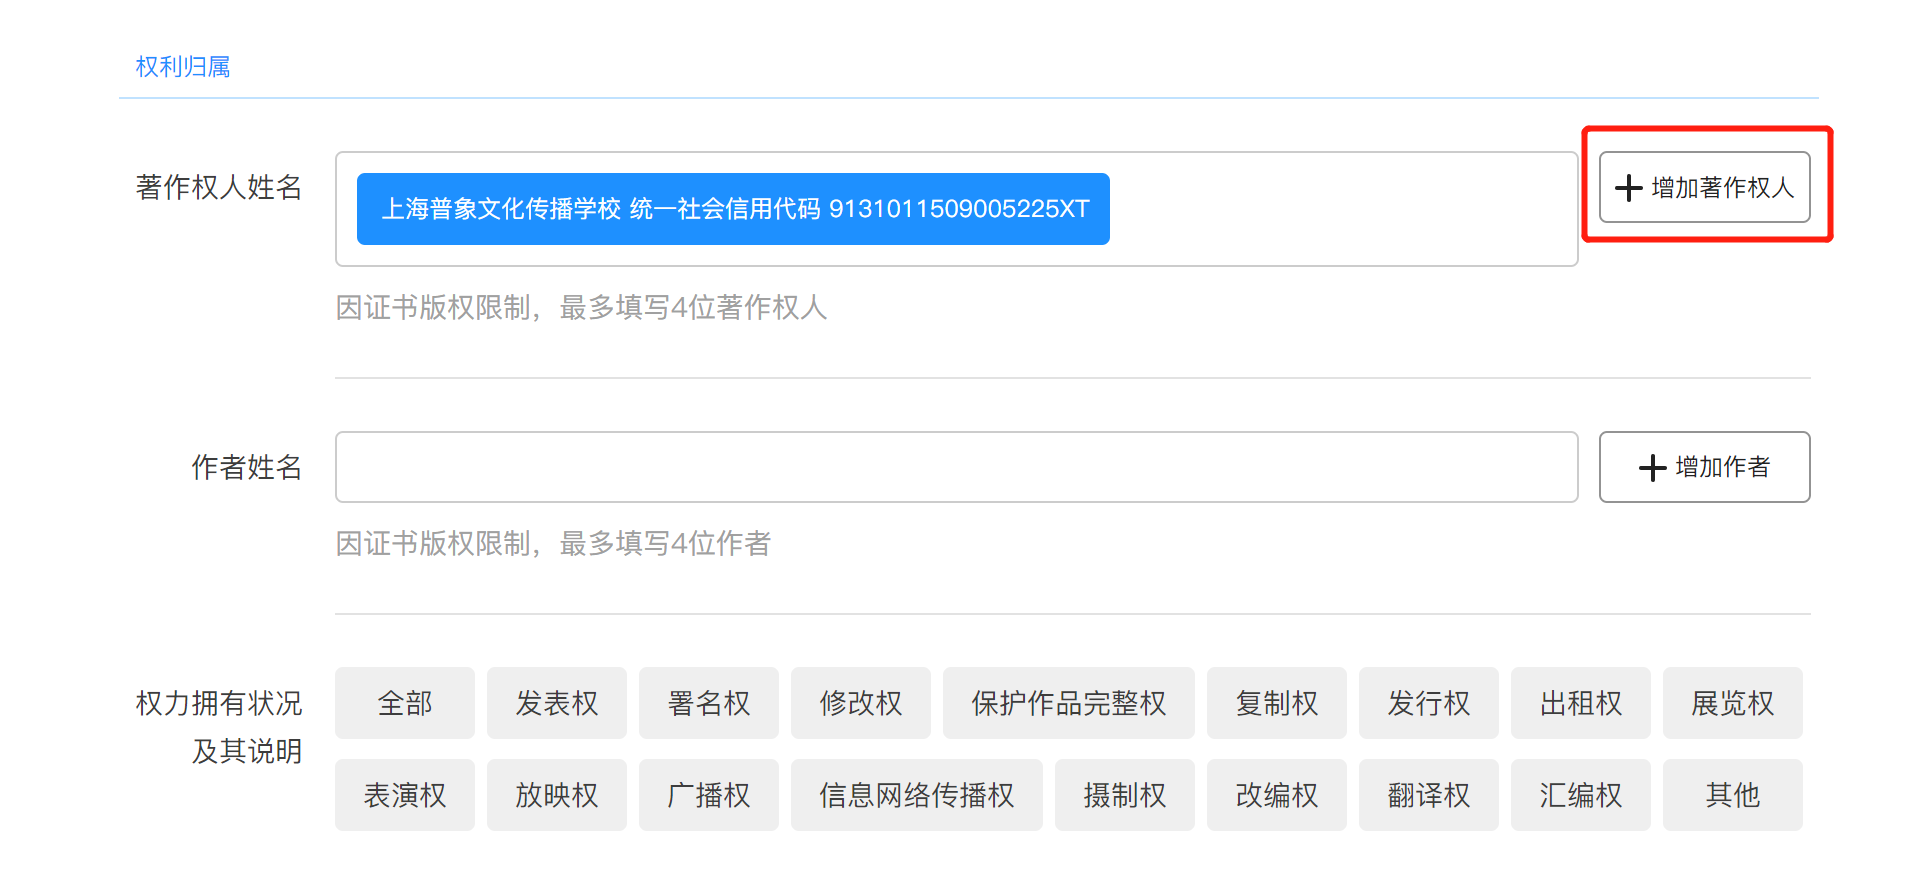The height and width of the screenshot is (880, 1922).
Task: Select the 复制权 option
Action: coord(1277,703)
